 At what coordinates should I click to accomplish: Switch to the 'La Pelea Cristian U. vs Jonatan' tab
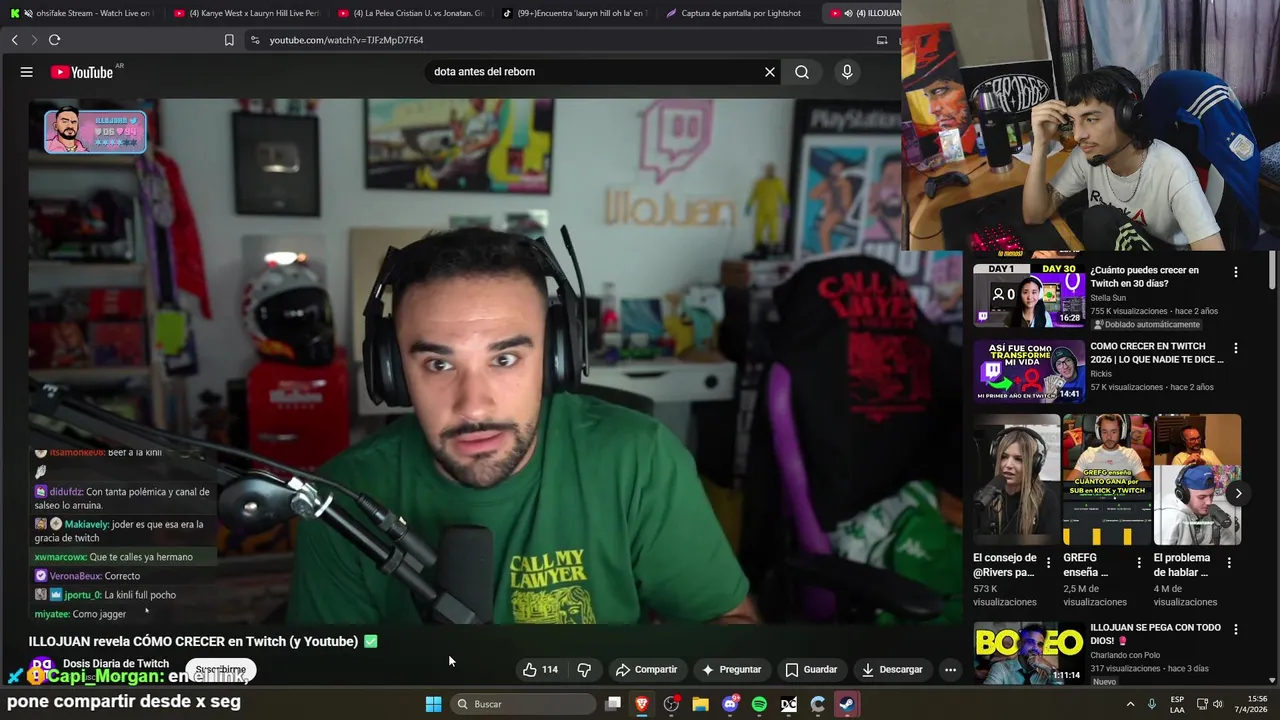tap(410, 13)
